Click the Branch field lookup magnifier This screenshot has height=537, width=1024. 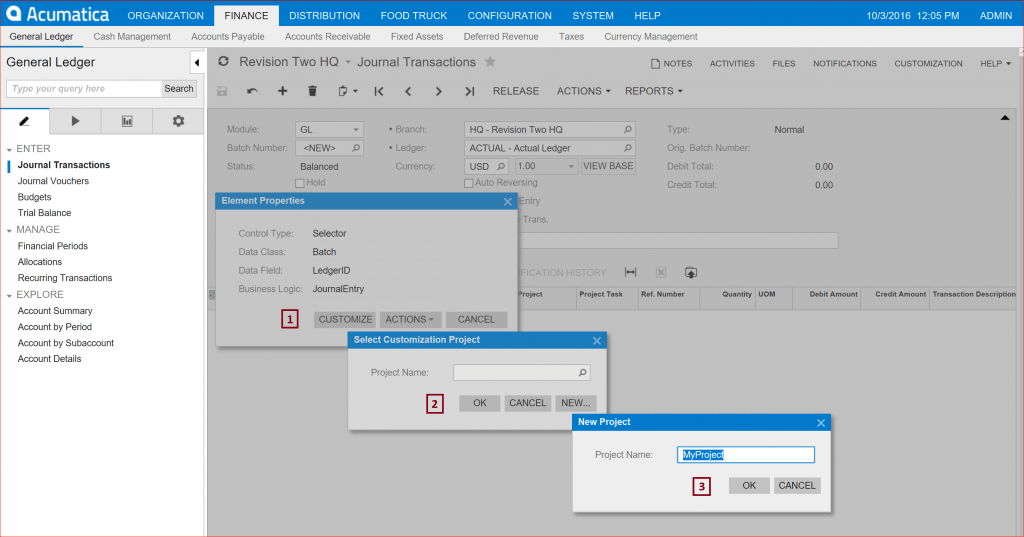coord(628,129)
